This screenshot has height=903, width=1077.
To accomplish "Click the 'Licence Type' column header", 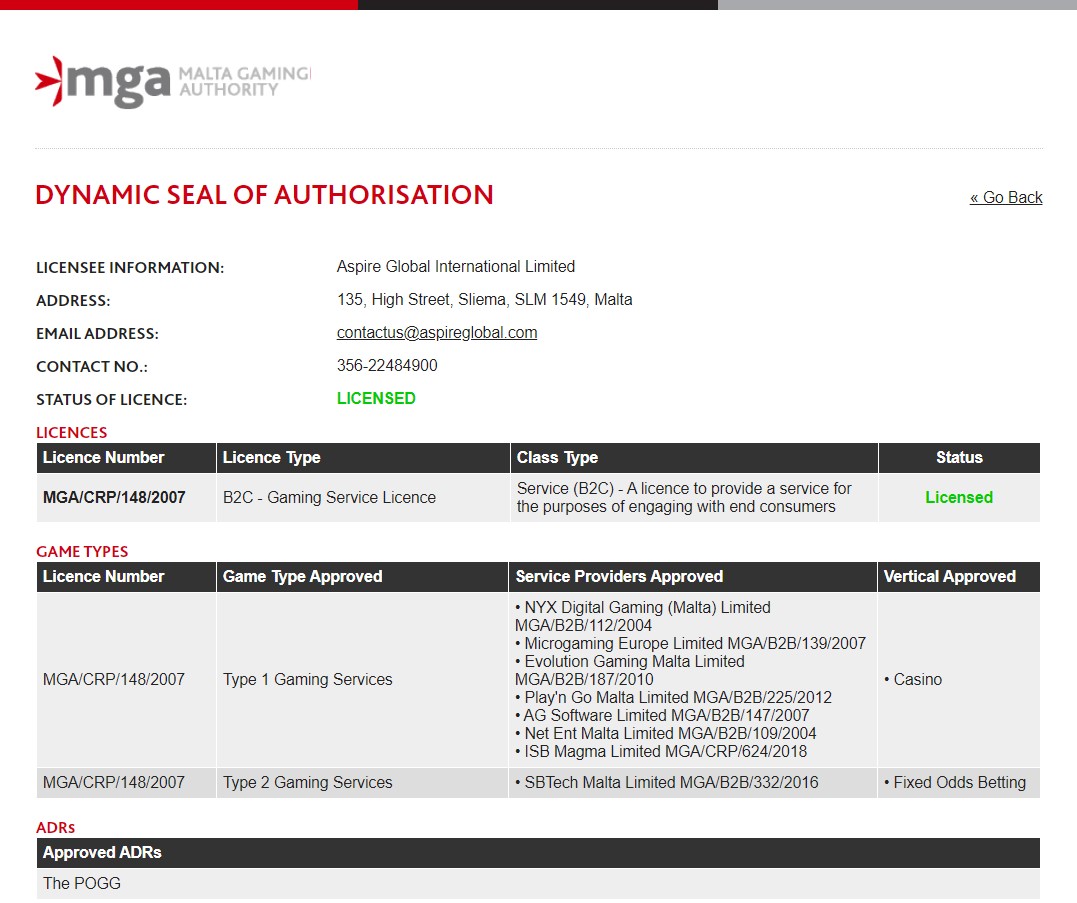I will 363,457.
